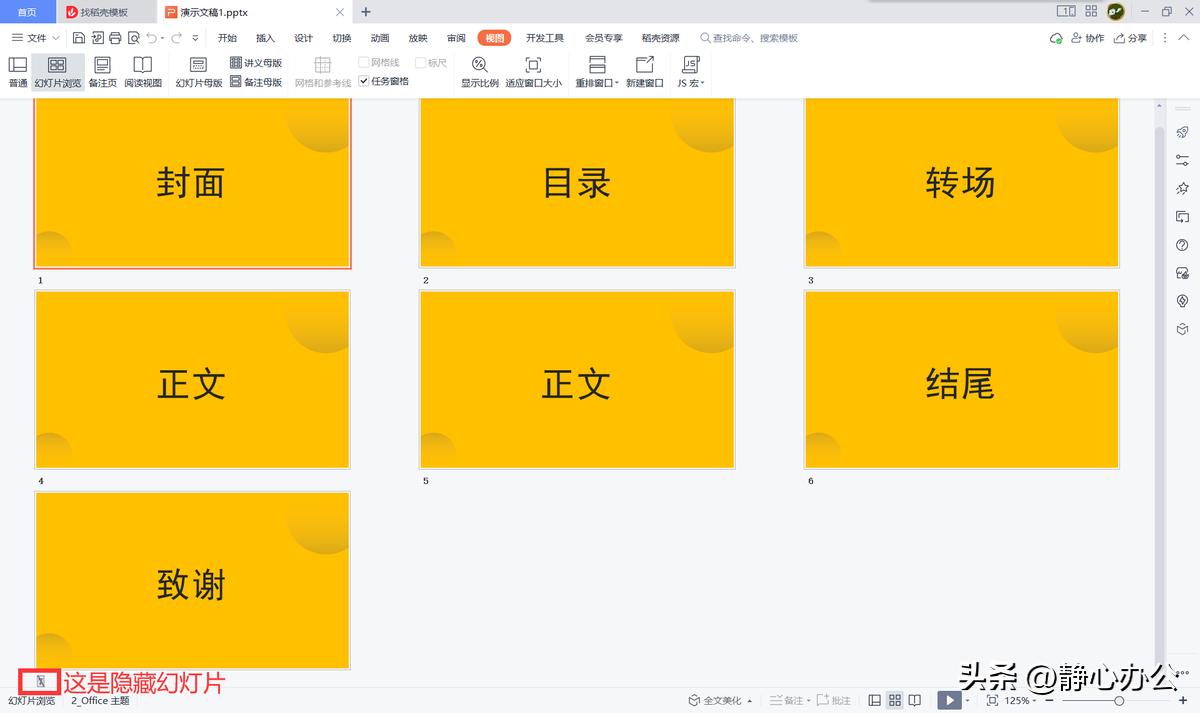The width and height of the screenshot is (1200, 713).
Task: Switch to 普通 view mode
Action: 17,71
